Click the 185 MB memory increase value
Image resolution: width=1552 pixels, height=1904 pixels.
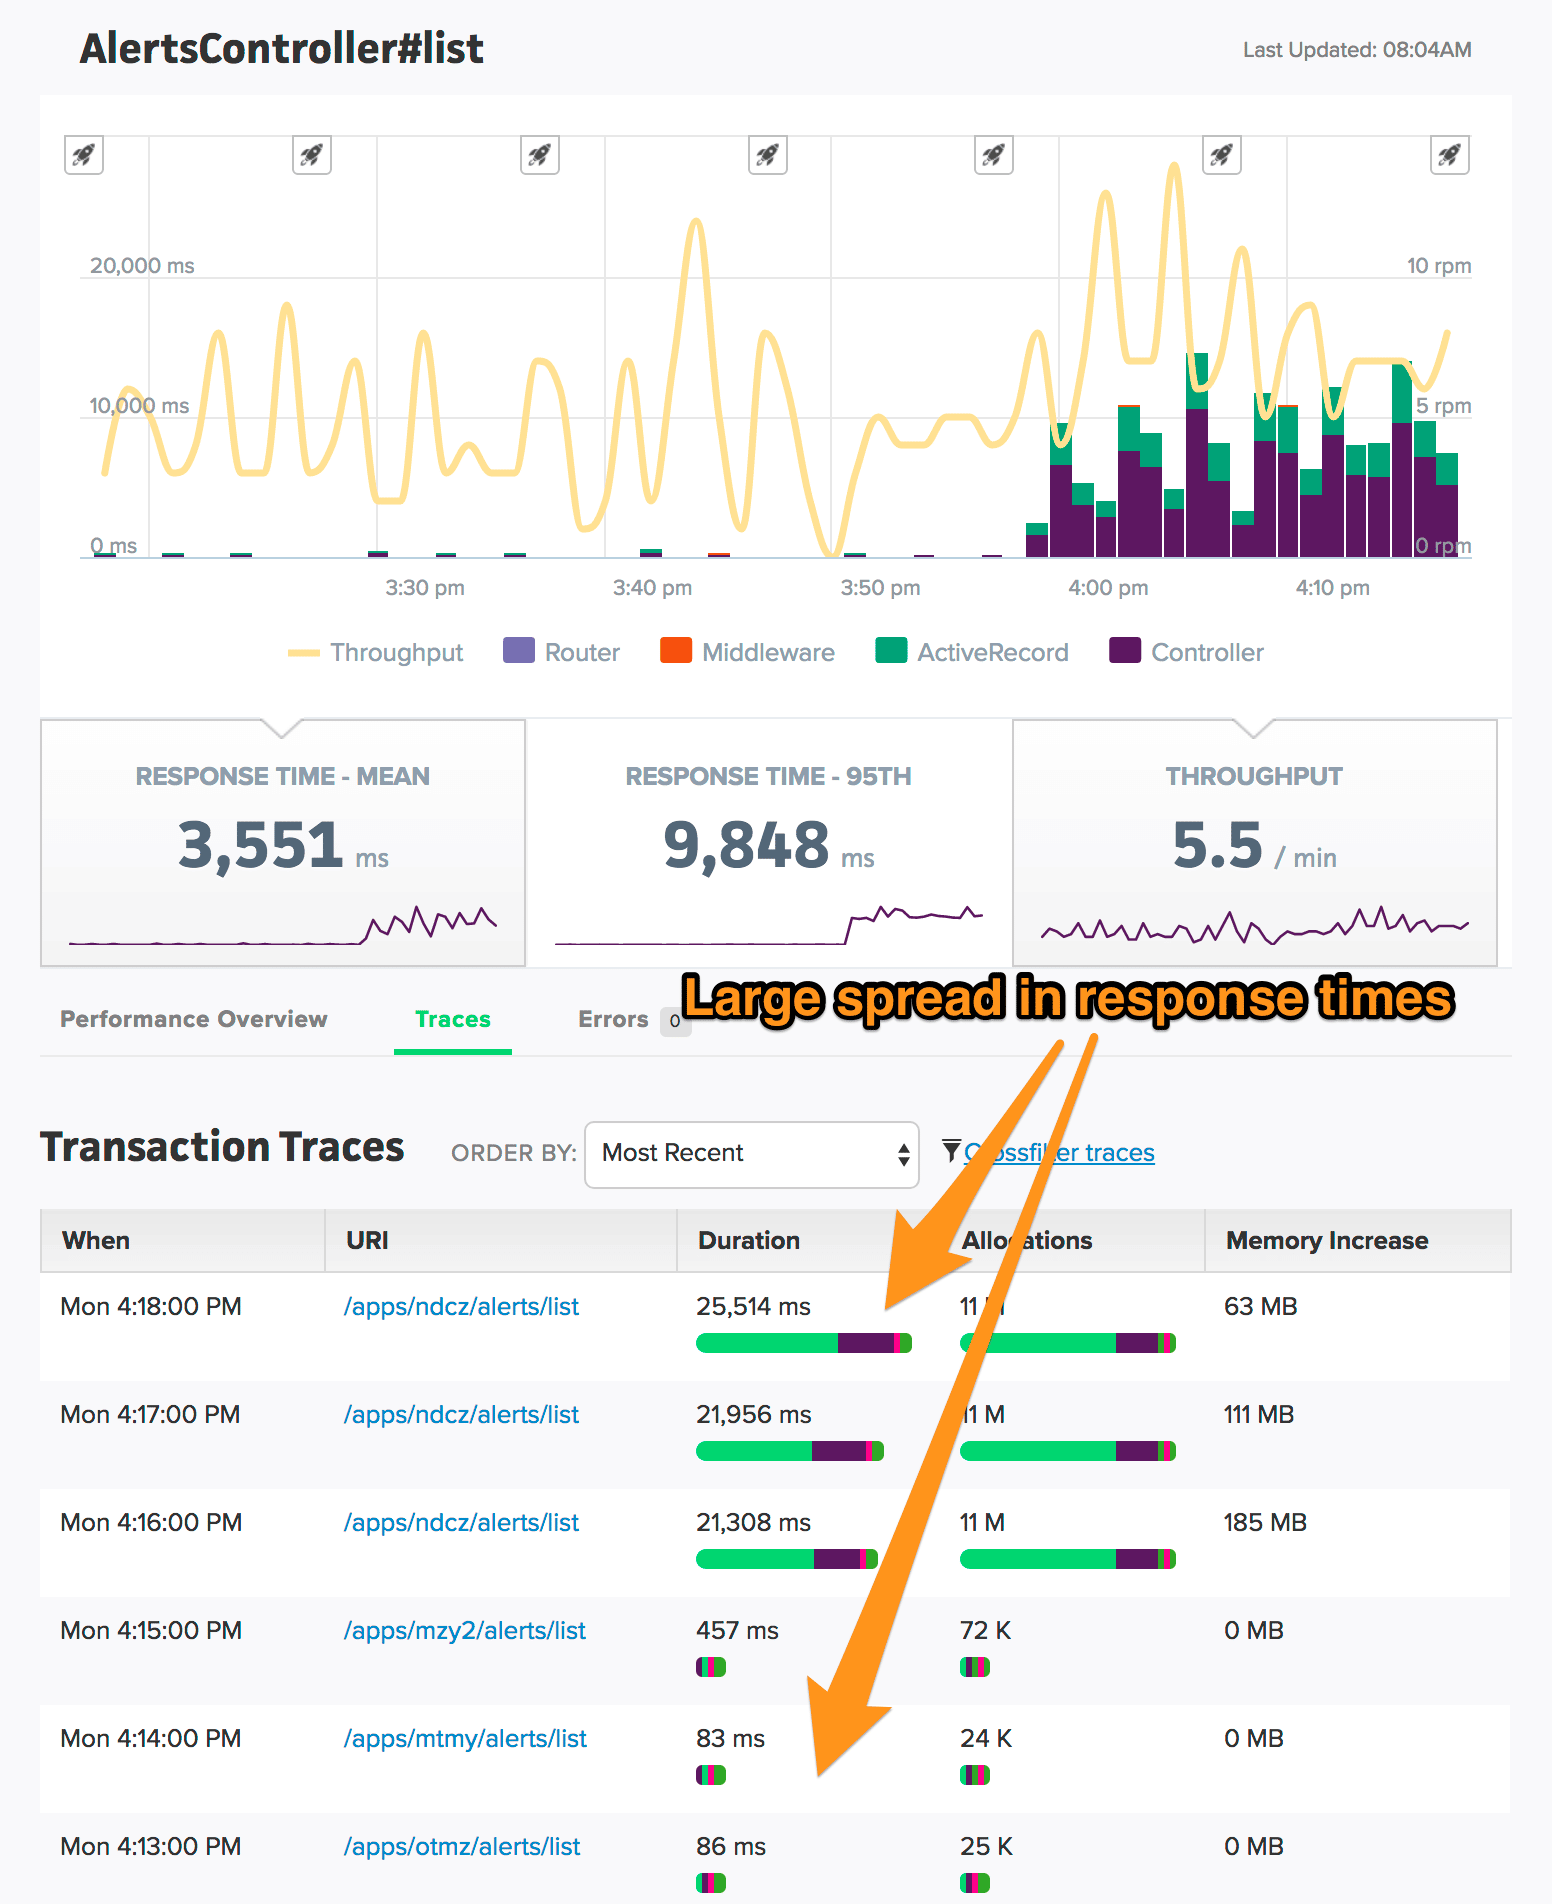coord(1265,1523)
